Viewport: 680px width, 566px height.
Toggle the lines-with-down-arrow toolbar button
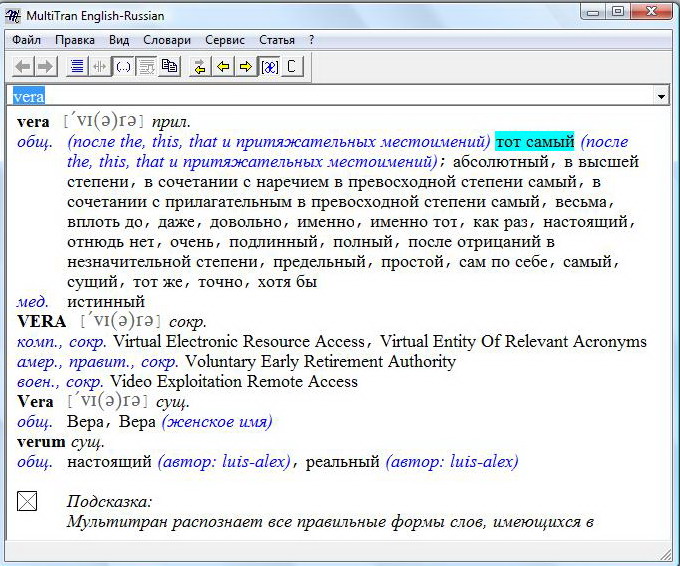point(146,66)
